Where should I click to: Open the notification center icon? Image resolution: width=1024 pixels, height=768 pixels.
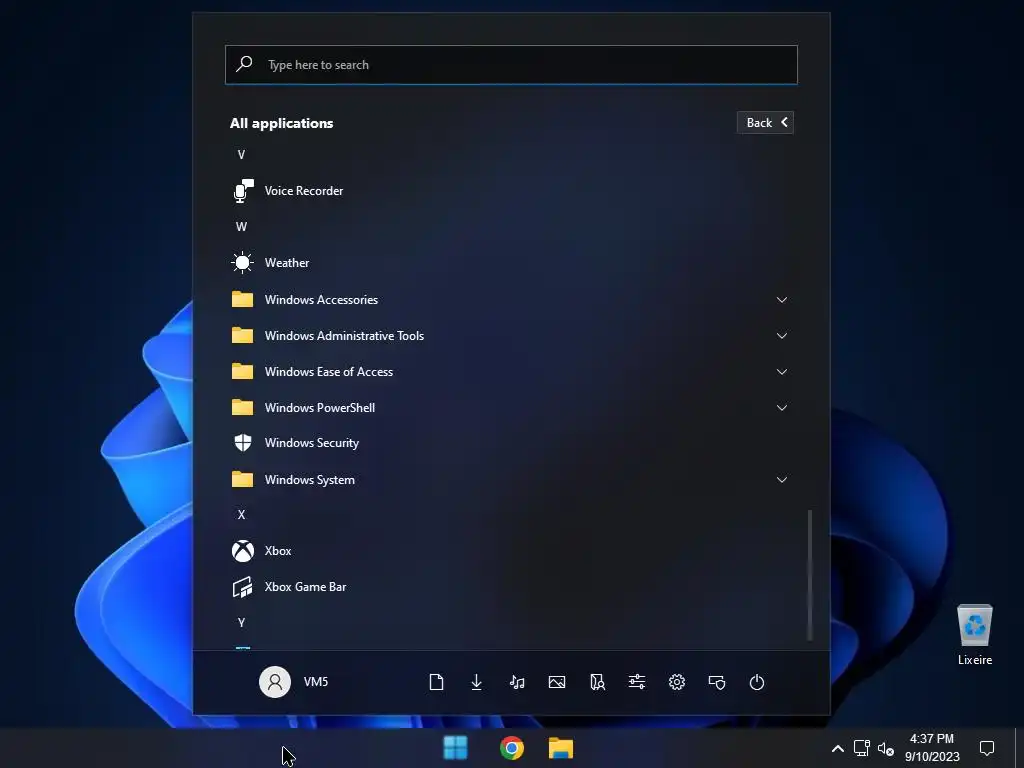coord(987,748)
